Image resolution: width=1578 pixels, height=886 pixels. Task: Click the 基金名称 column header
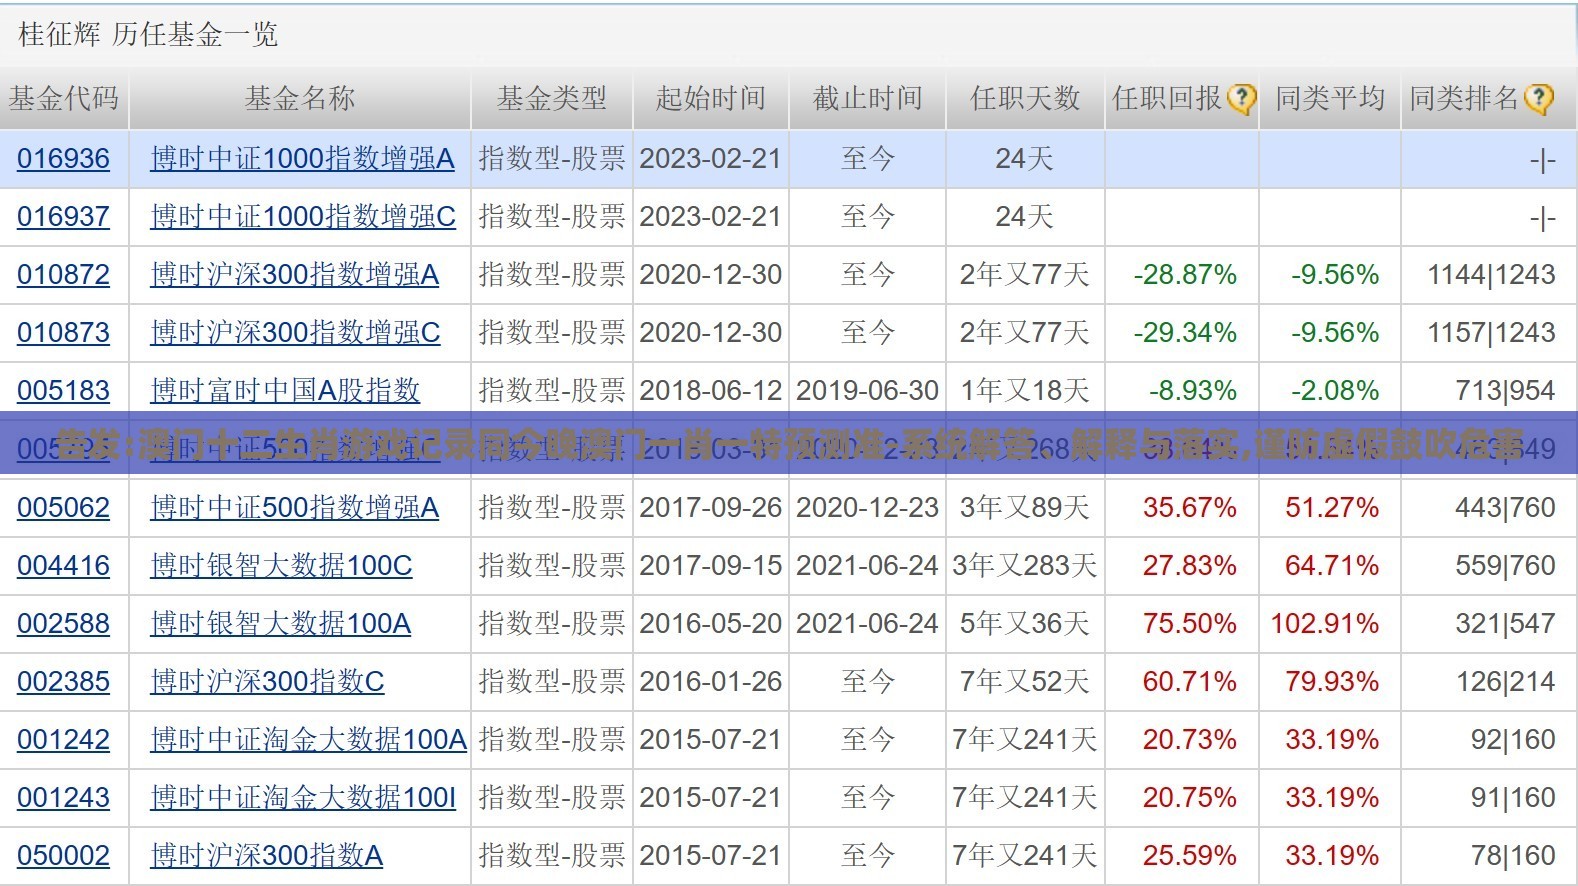click(300, 98)
